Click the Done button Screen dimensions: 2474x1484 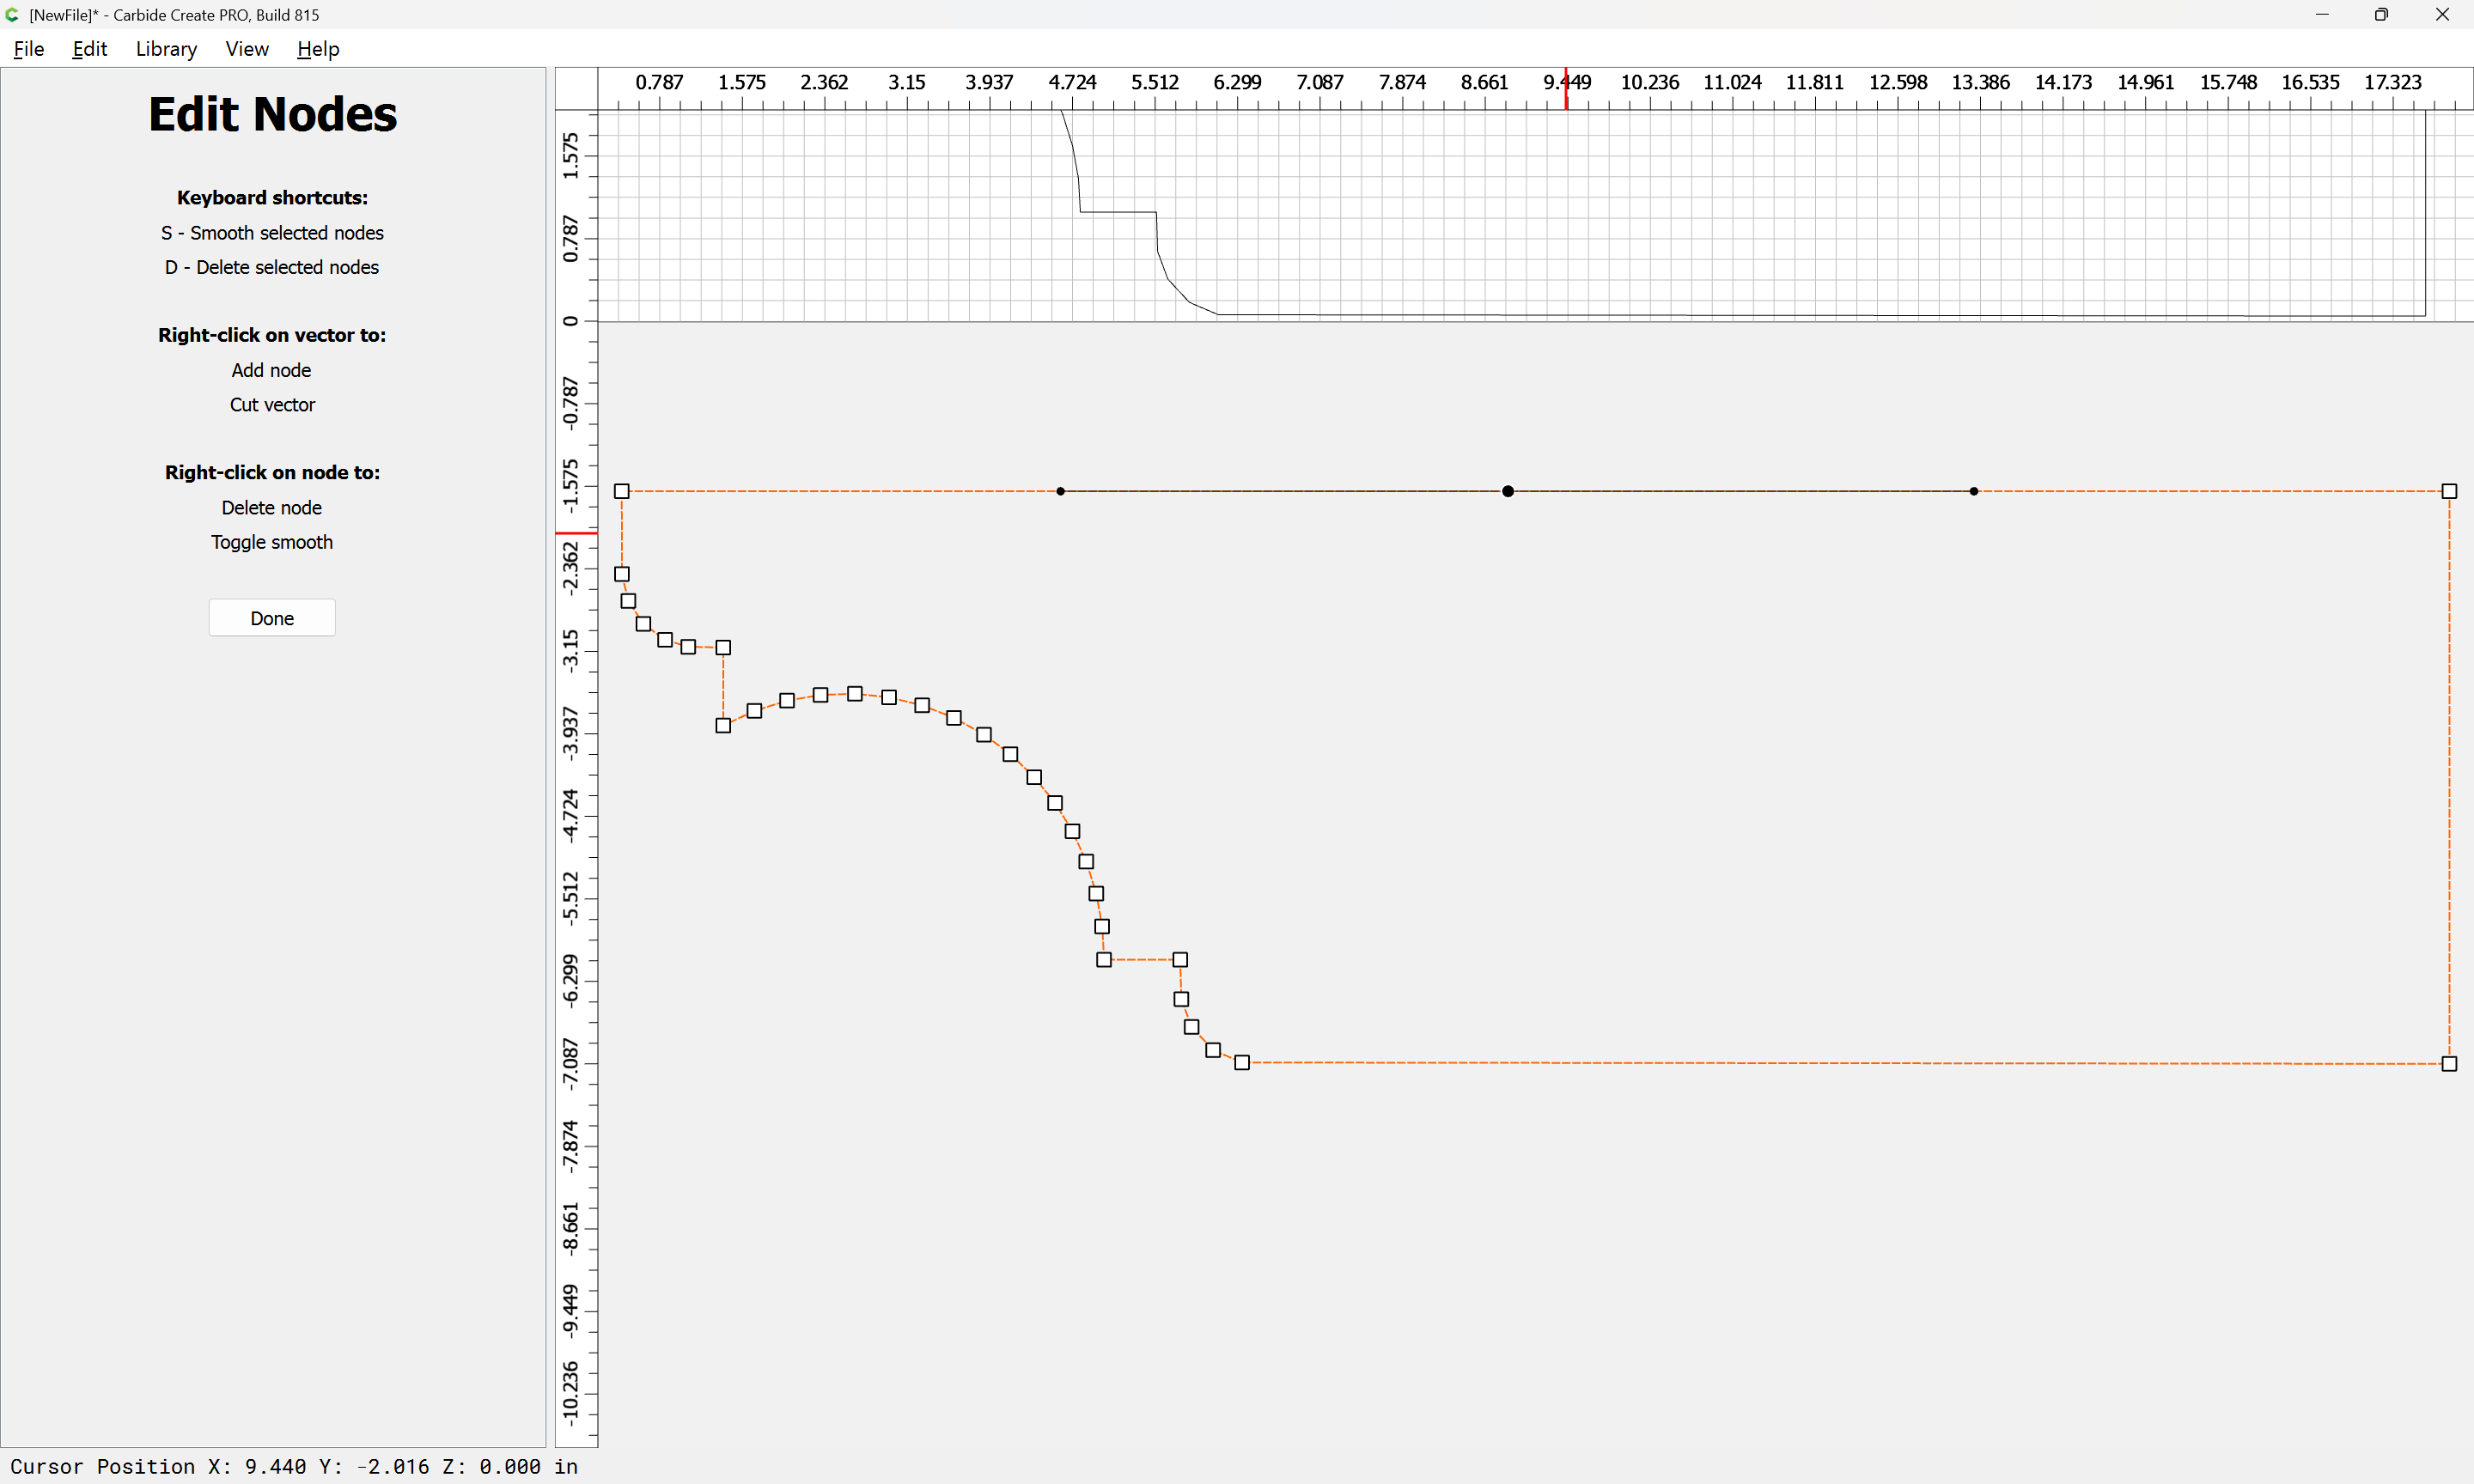point(272,618)
